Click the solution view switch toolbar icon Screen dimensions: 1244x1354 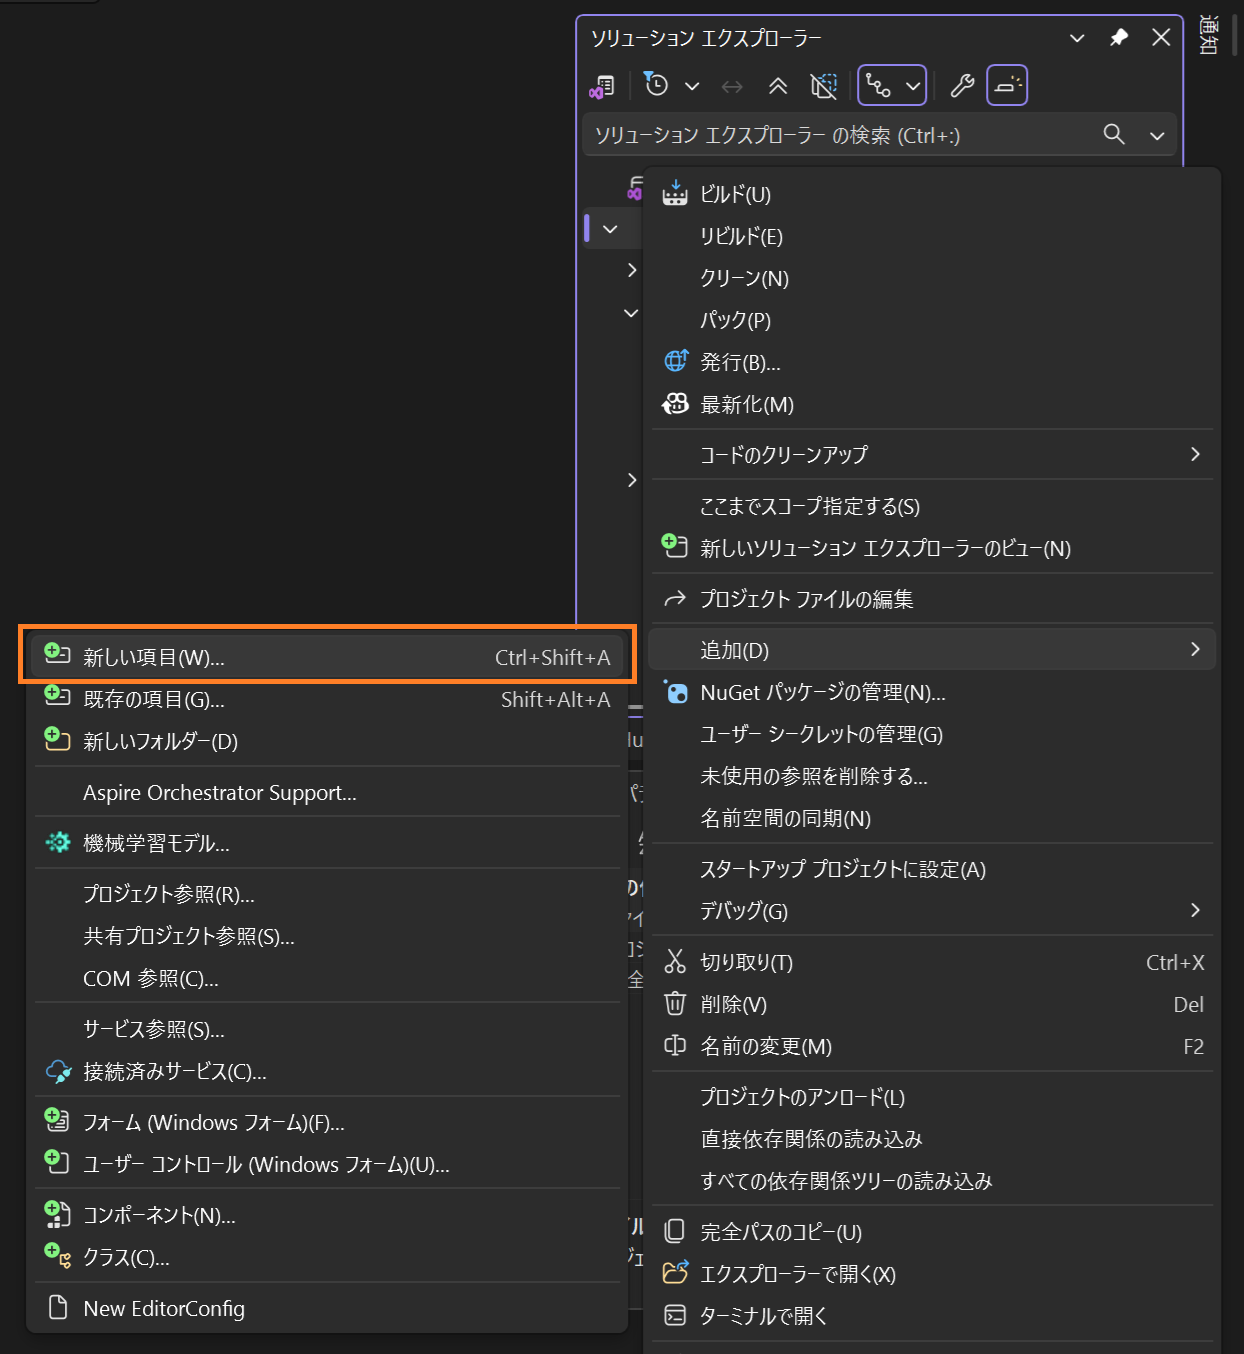[602, 87]
